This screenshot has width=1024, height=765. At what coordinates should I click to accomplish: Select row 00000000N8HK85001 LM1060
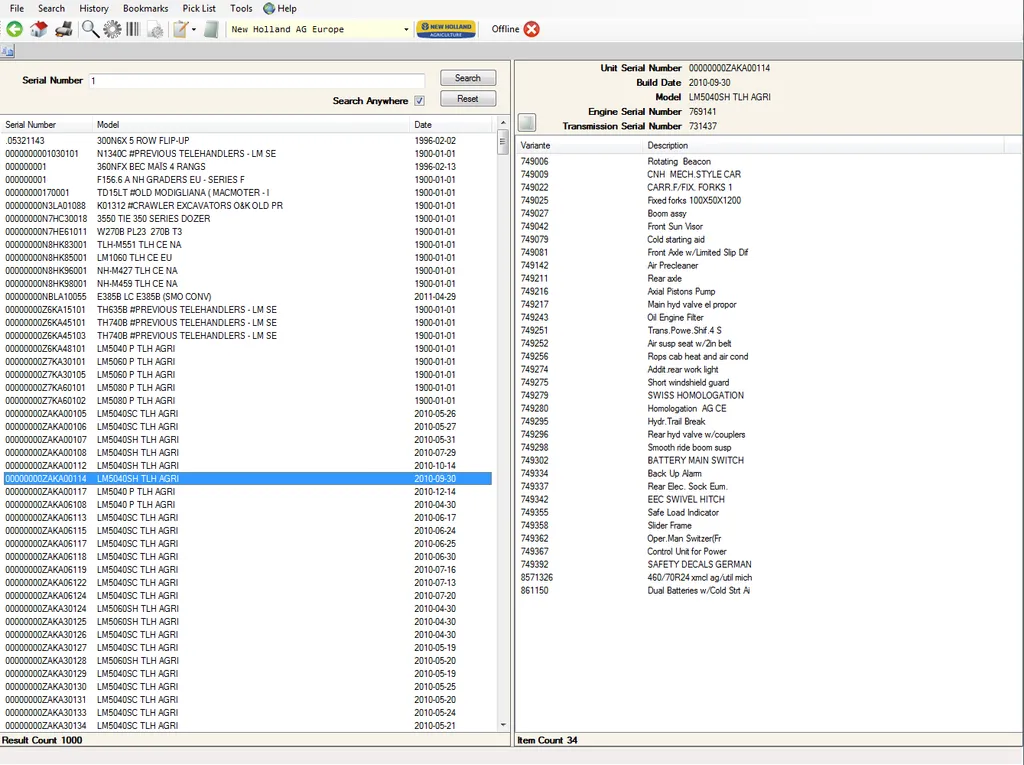pos(248,257)
